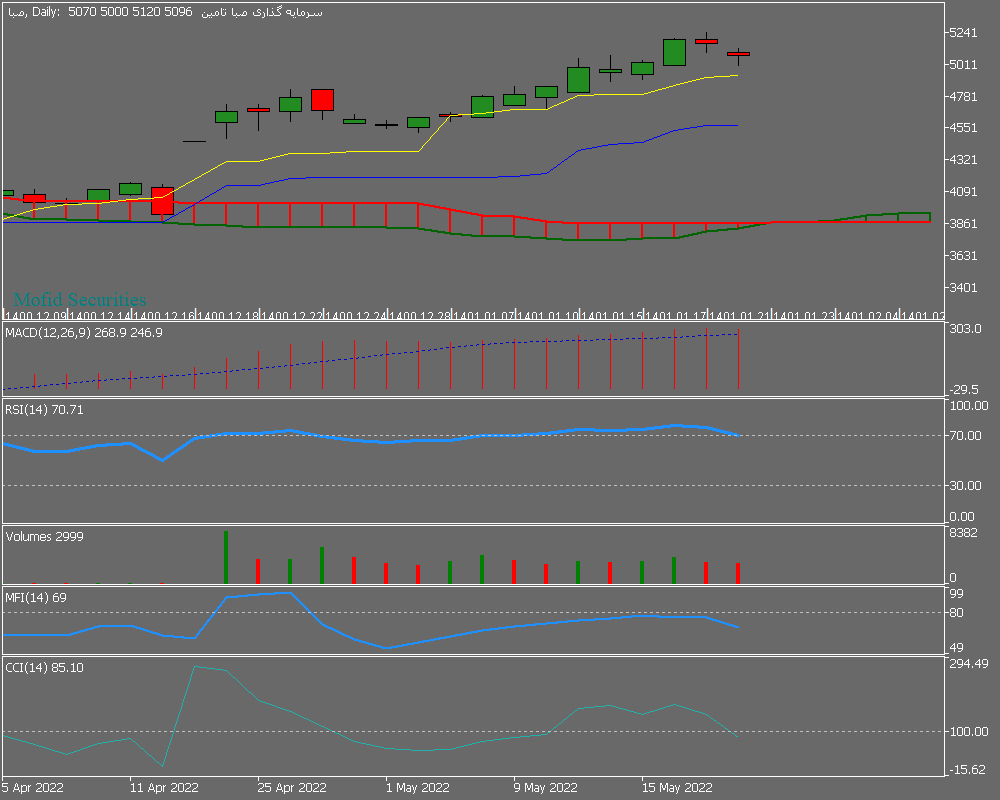Click the Daily 5070 5000 5120 5096 header text

[112, 12]
